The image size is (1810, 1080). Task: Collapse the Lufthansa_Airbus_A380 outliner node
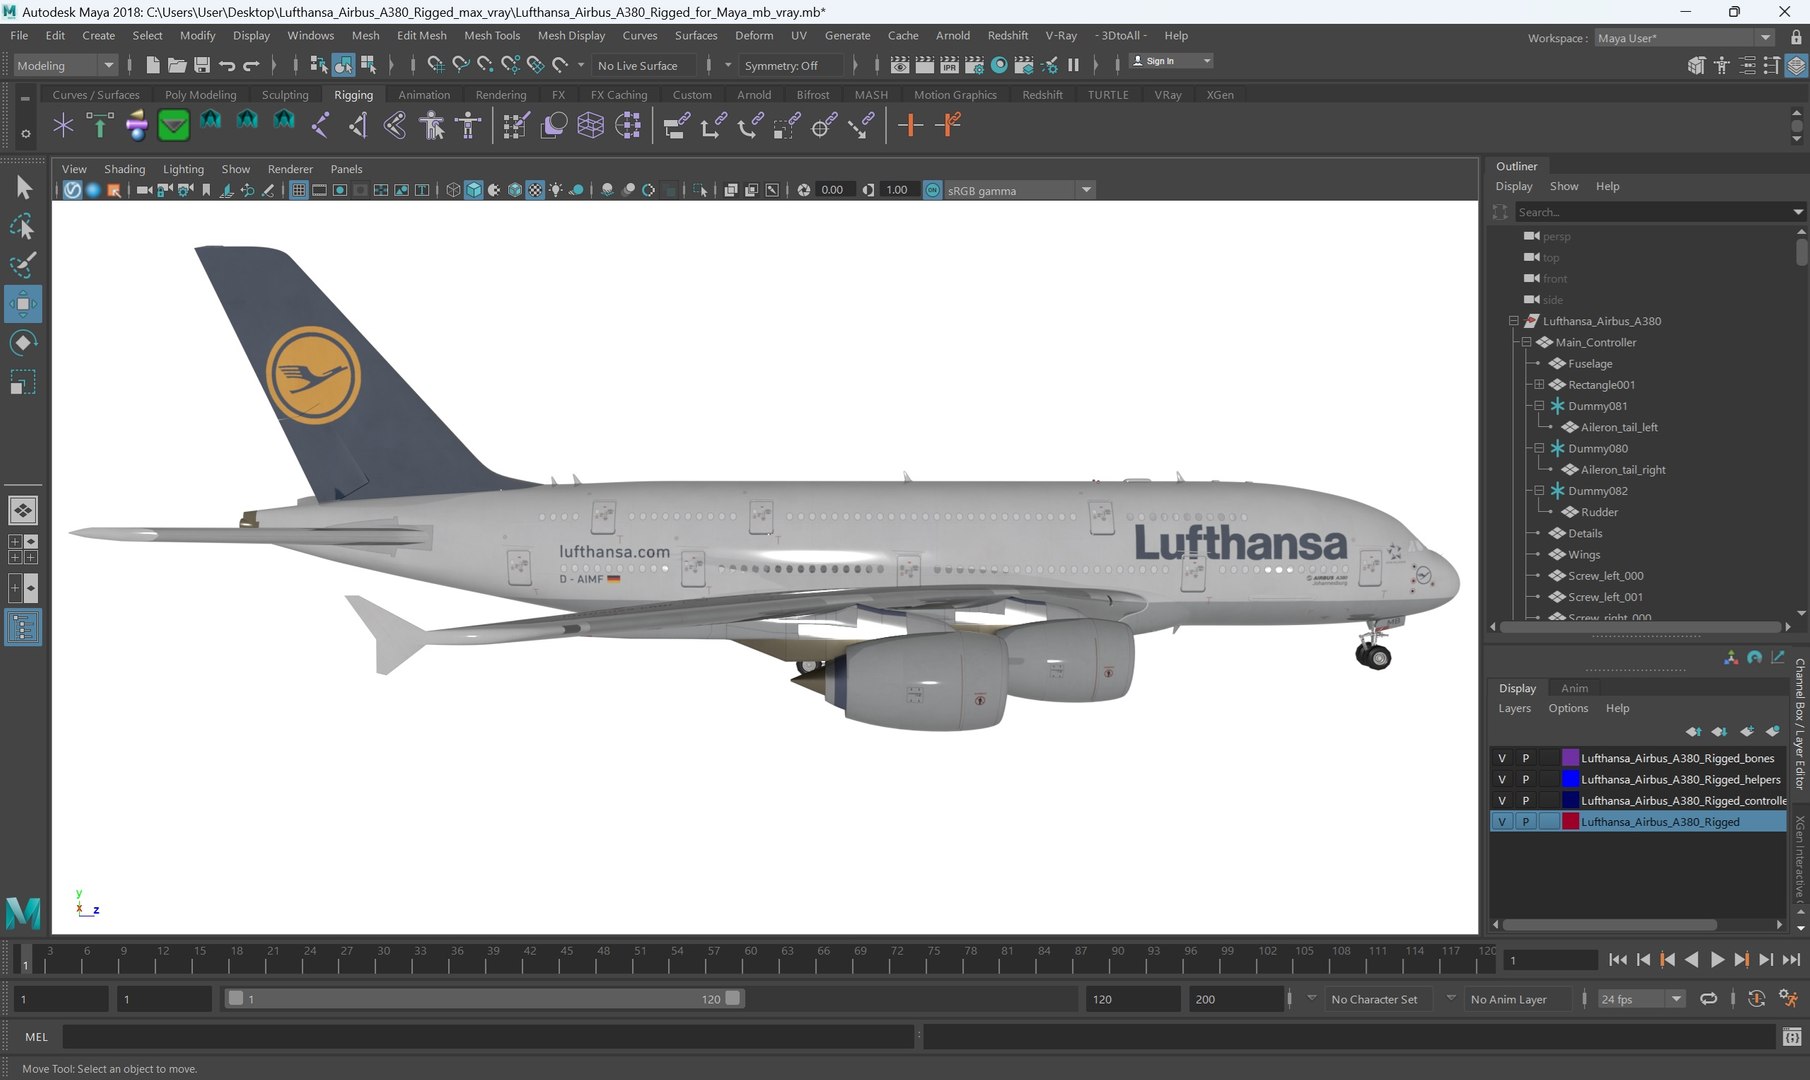[1514, 321]
